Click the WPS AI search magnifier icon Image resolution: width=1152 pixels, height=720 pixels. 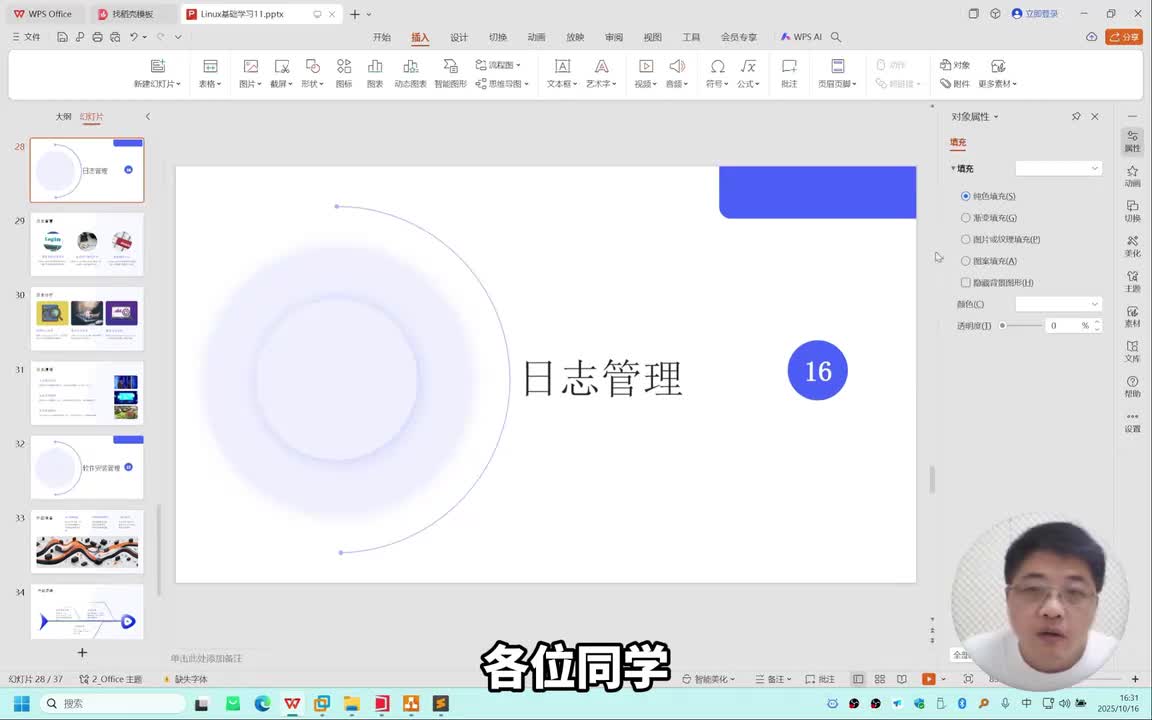(x=836, y=37)
